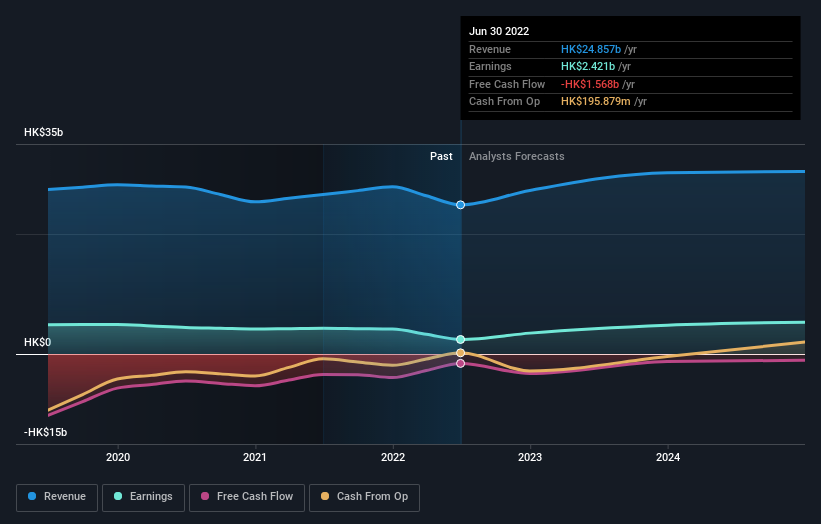Viewport: 821px width, 524px height.
Task: Click the HK$0 y-axis label
Action: click(x=38, y=342)
